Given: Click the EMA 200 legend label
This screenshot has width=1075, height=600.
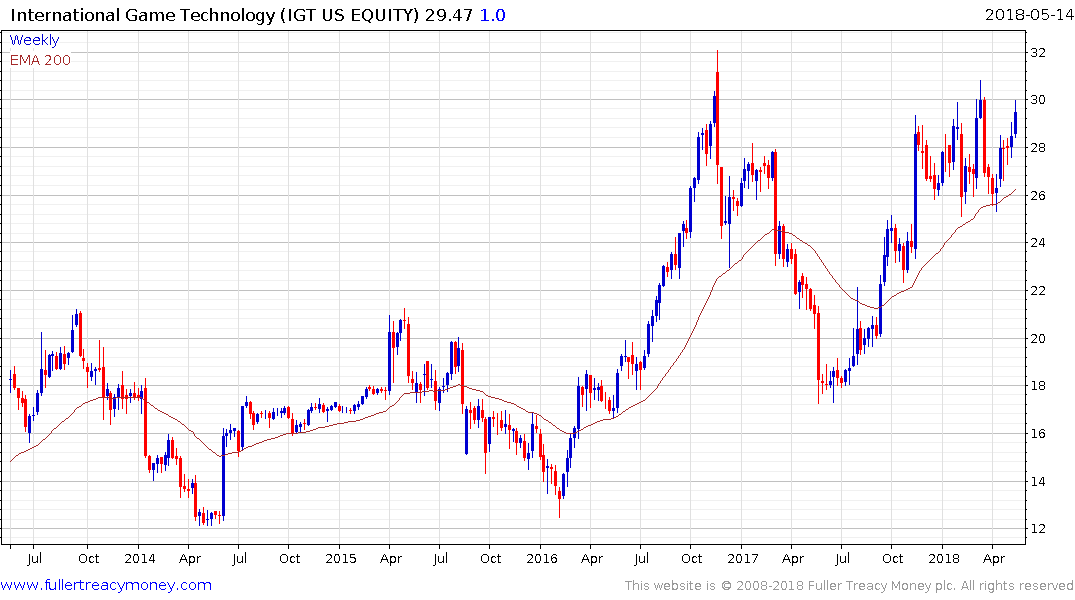Looking at the screenshot, I should tap(40, 60).
